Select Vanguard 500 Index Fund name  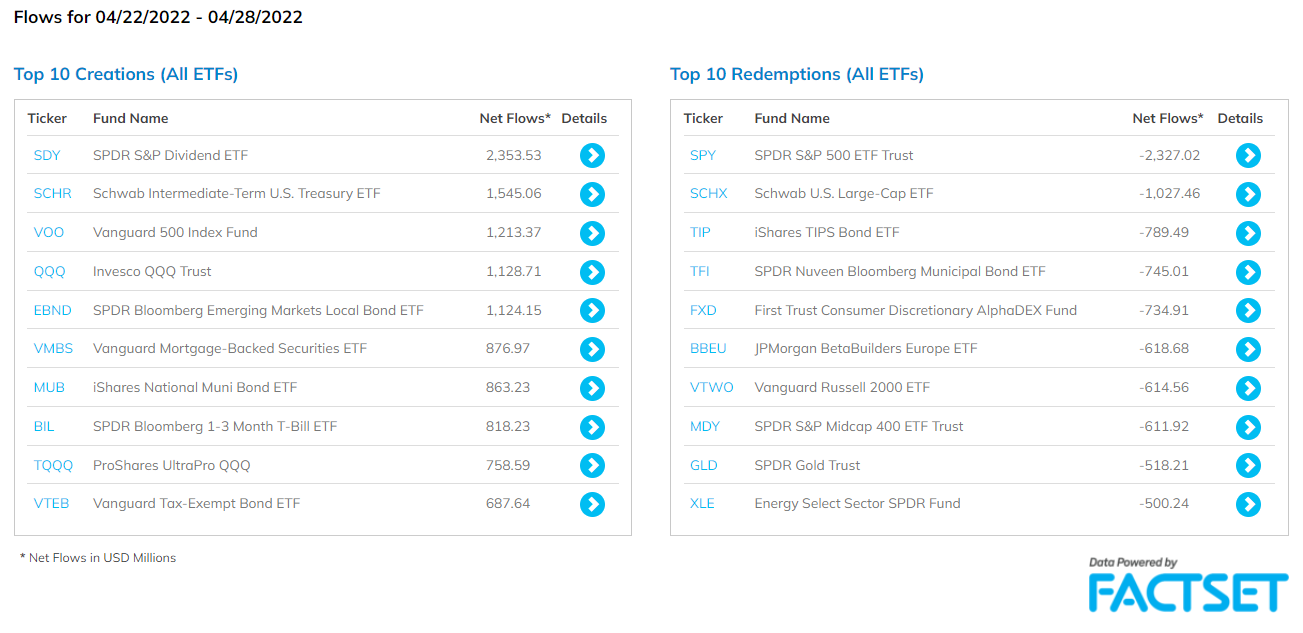[175, 233]
